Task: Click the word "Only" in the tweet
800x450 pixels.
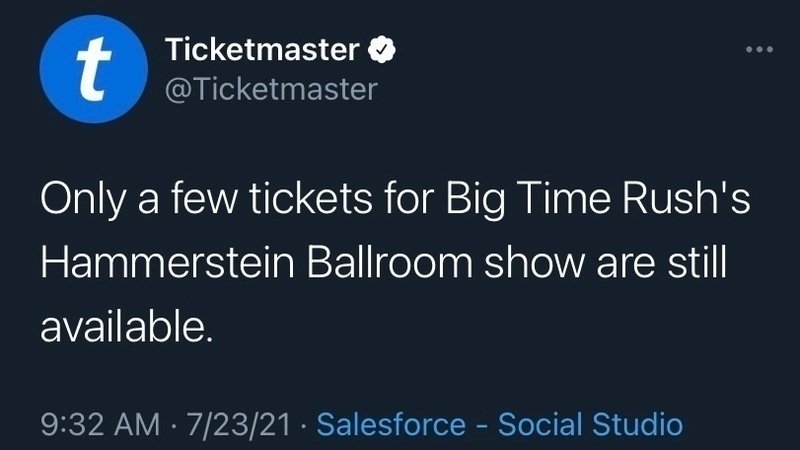Action: coord(81,202)
